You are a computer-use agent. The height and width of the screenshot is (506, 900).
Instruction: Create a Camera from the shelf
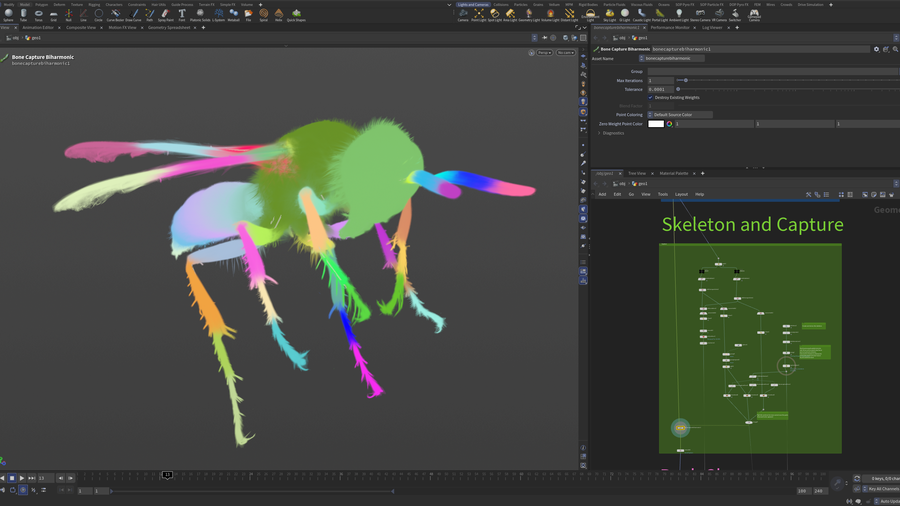463,14
